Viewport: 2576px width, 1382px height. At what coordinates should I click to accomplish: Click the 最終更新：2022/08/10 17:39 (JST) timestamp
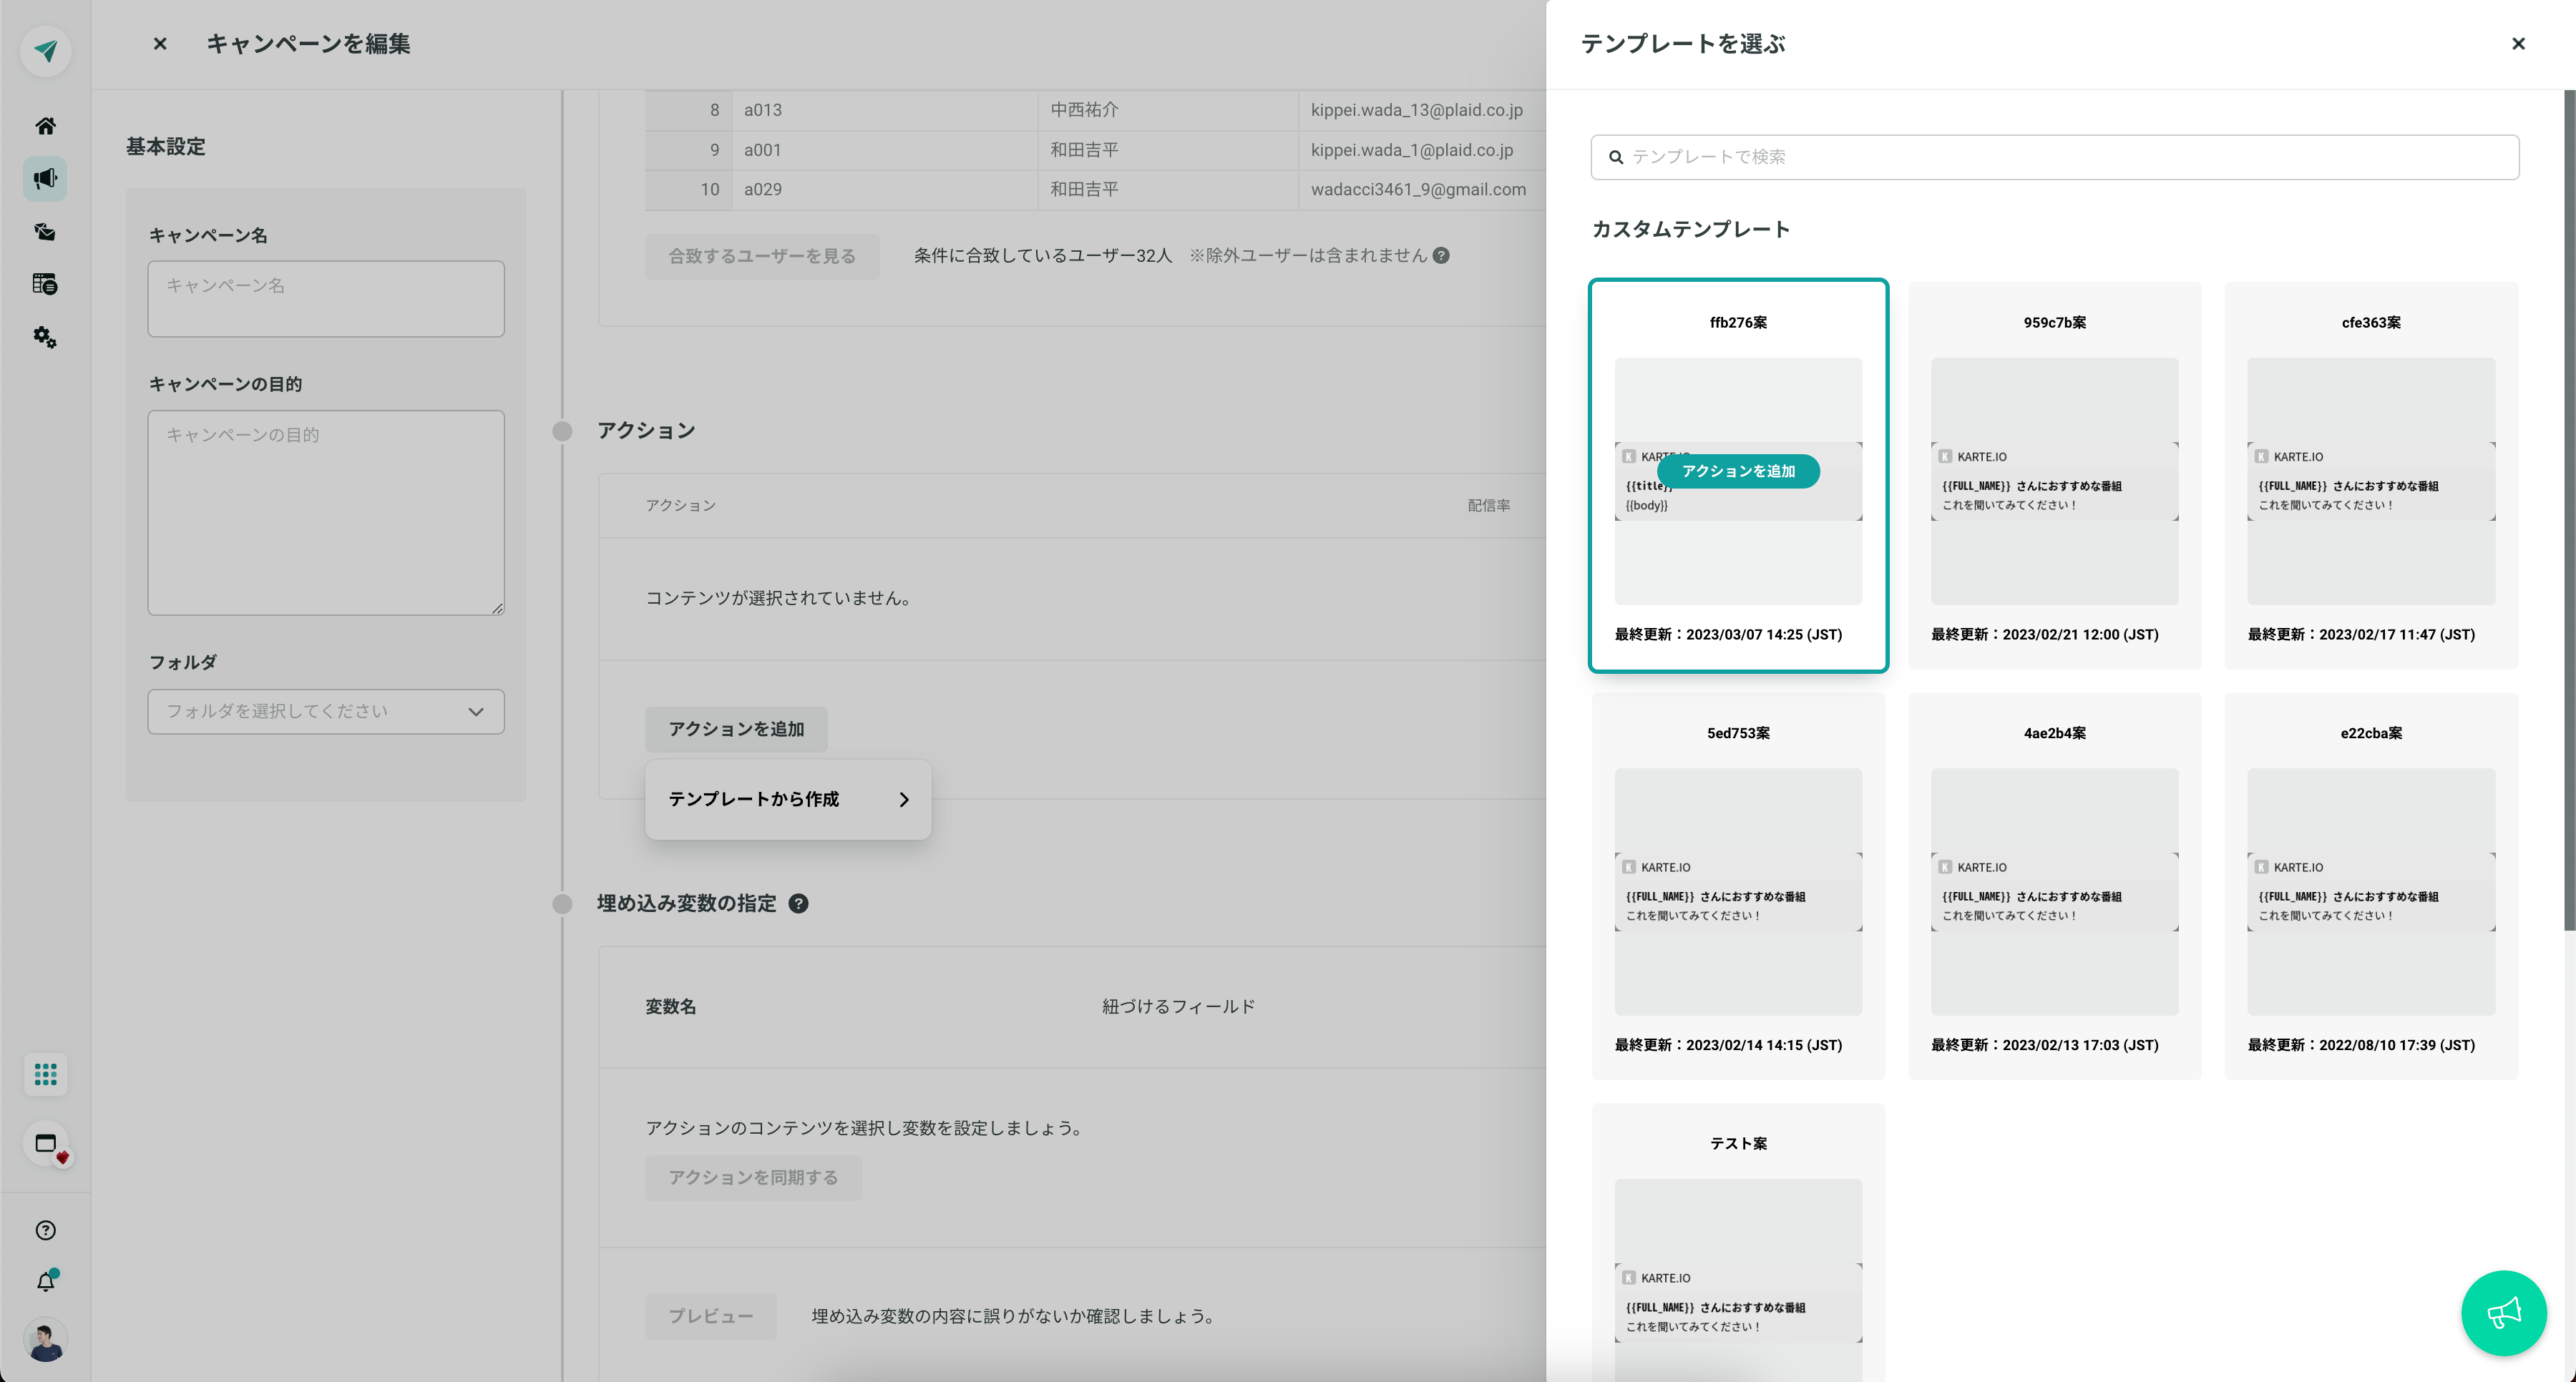pyautogui.click(x=2361, y=1045)
